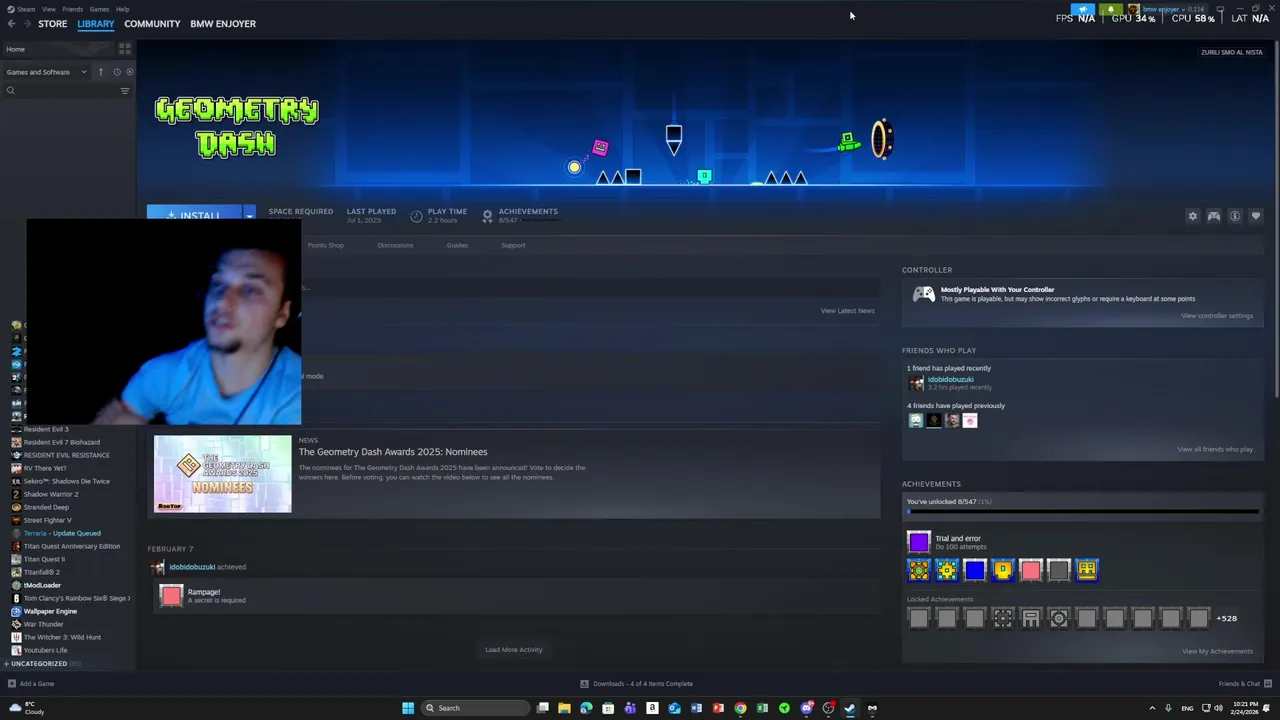Go forward with the navigation arrow
This screenshot has height=720, width=1280.
click(26, 24)
